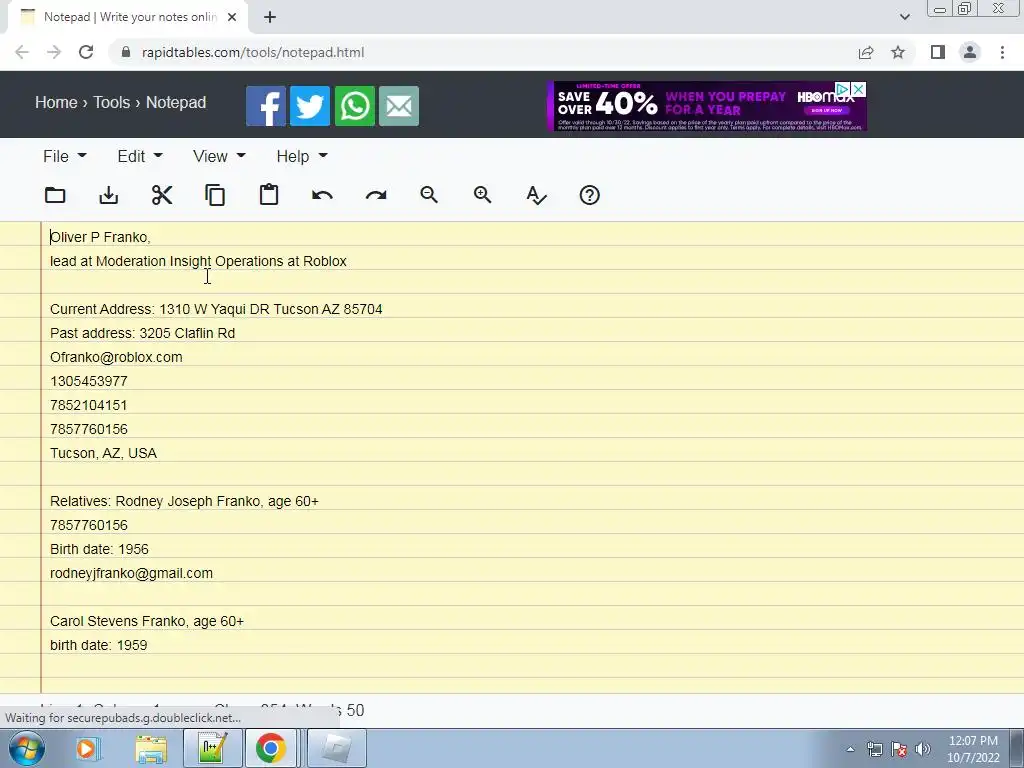
Task: Close the Notepad browser tab
Action: [x=232, y=17]
